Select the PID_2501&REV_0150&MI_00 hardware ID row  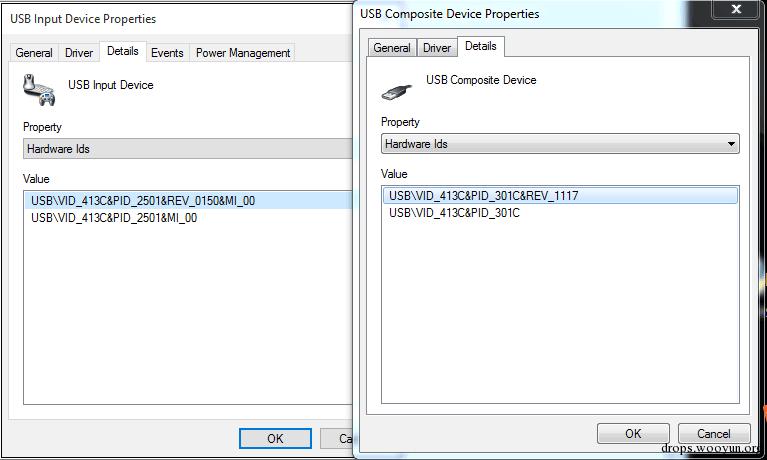pos(143,201)
